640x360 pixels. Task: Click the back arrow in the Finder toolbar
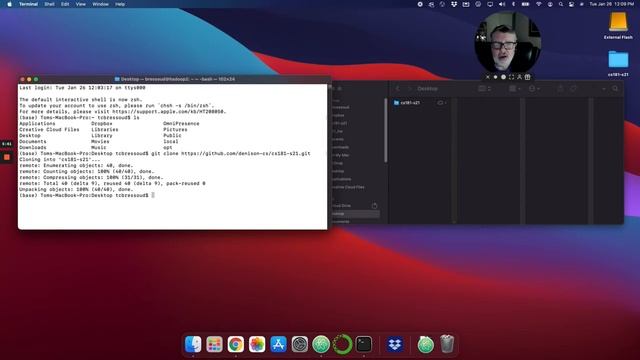pos(398,89)
